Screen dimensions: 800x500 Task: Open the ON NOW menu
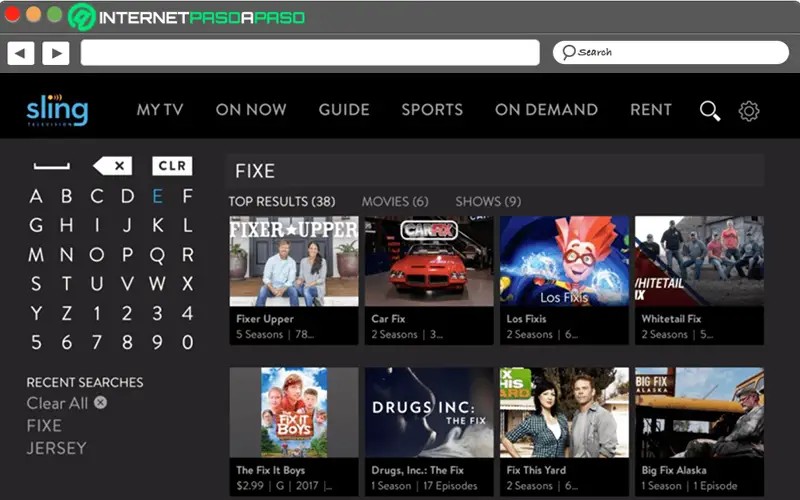(x=251, y=110)
